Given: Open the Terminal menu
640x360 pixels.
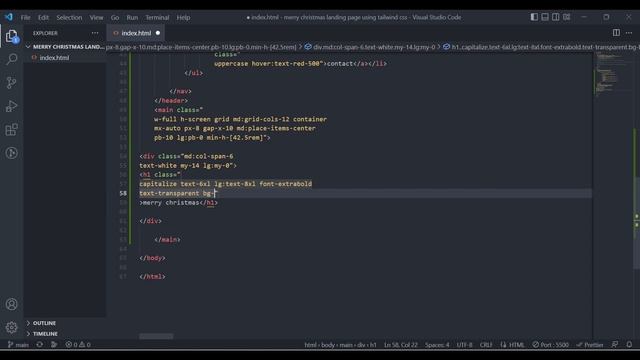Looking at the screenshot, I should tap(157, 18).
